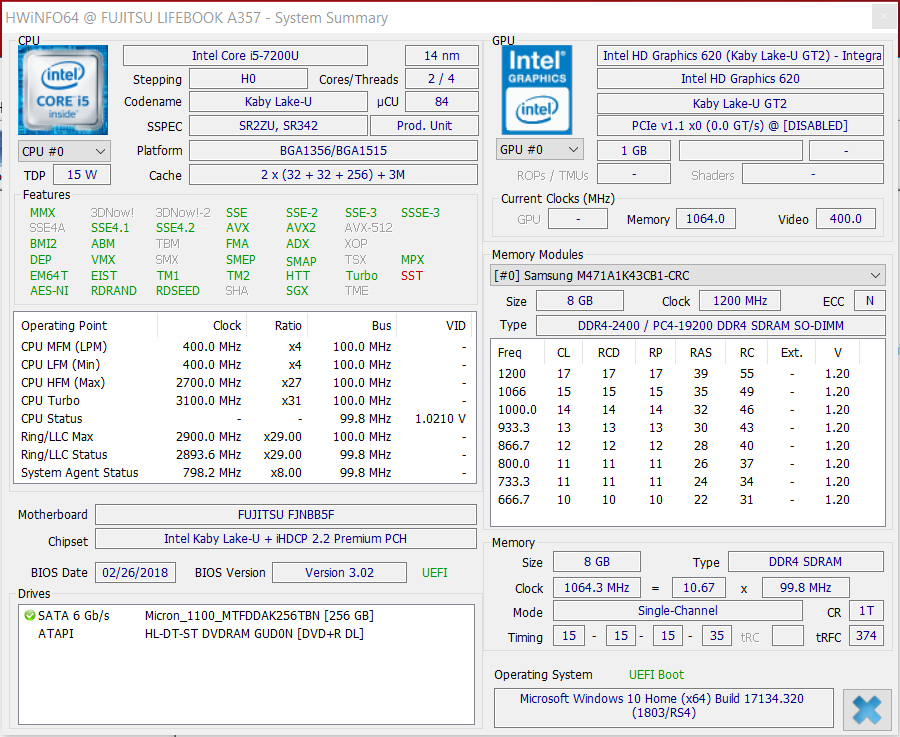The width and height of the screenshot is (900, 737).
Task: Click the Intel HD Graphics 620 (Kaby Lake-U GT2) field
Action: 740,56
